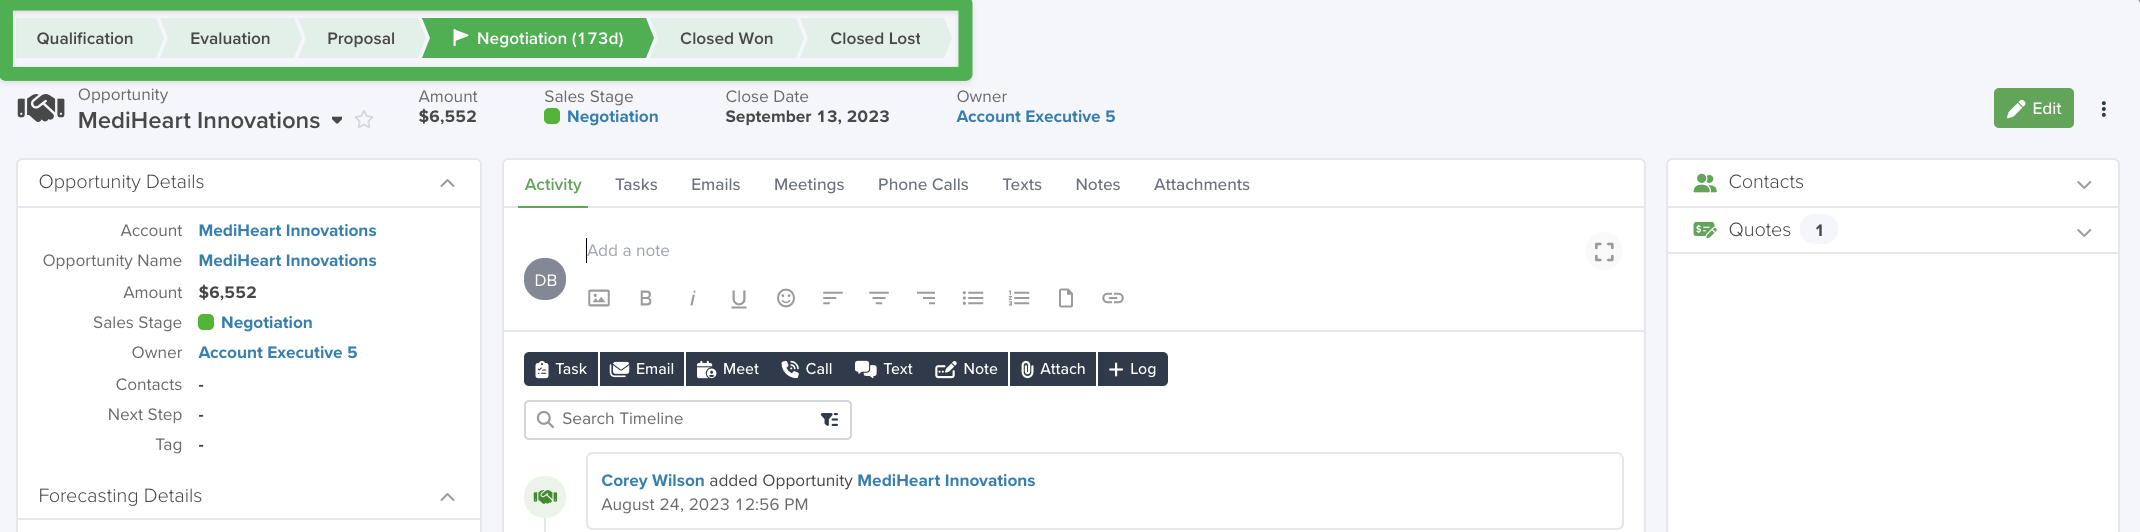This screenshot has width=2140, height=532.
Task: Open the emoji picker icon
Action: [x=786, y=298]
